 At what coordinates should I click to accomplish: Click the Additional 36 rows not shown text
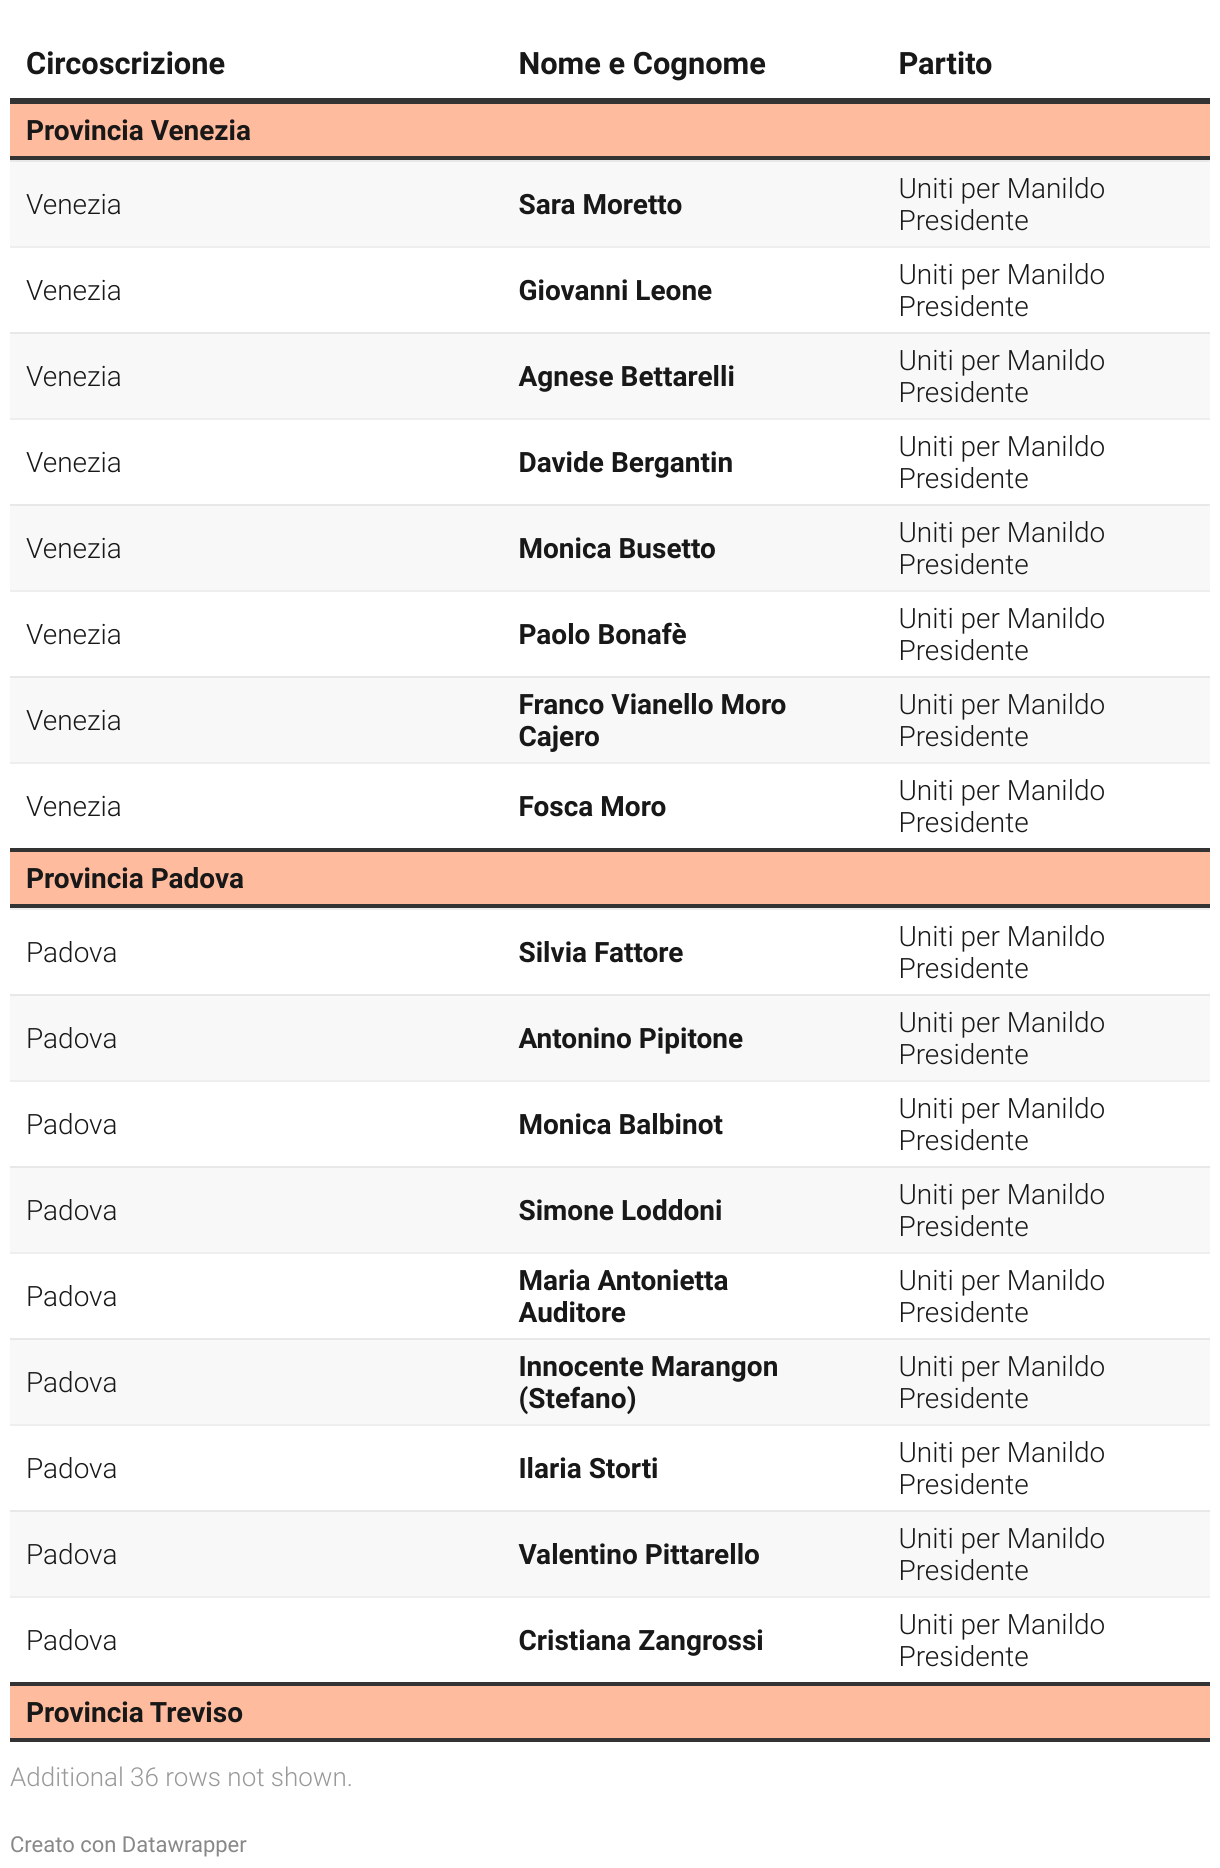pos(181,1777)
